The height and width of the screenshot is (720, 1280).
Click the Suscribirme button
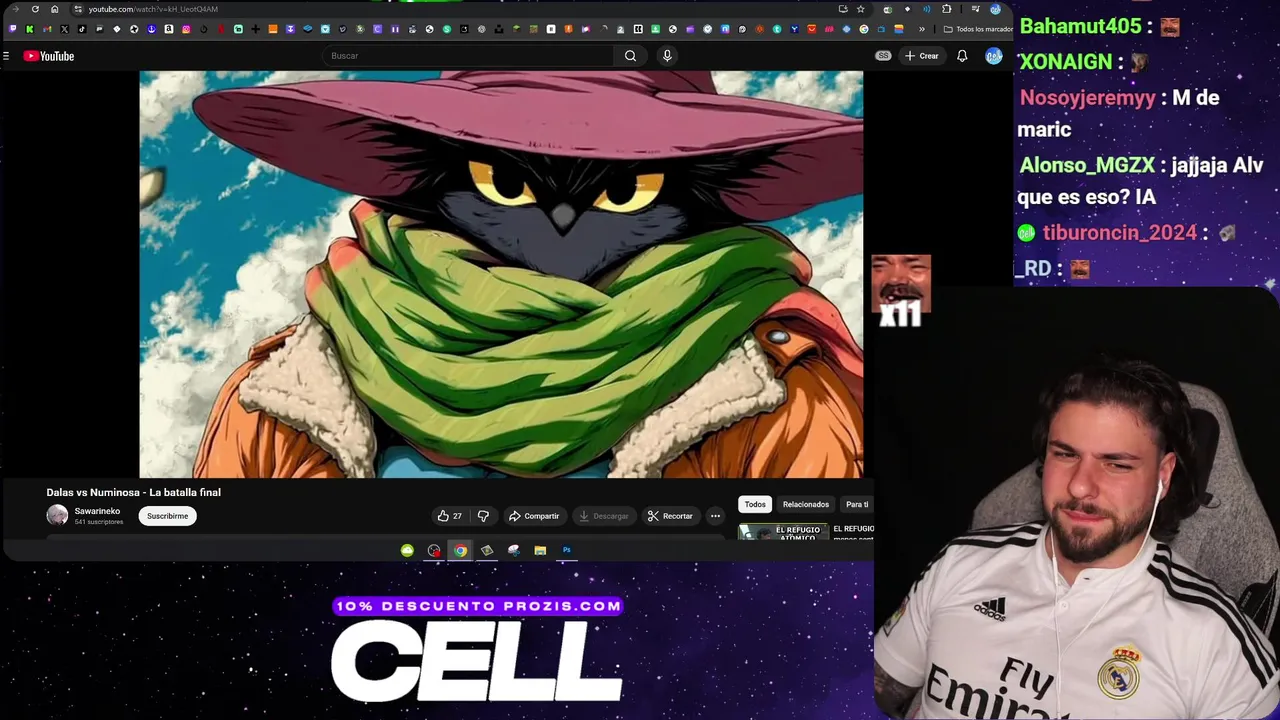click(x=167, y=516)
